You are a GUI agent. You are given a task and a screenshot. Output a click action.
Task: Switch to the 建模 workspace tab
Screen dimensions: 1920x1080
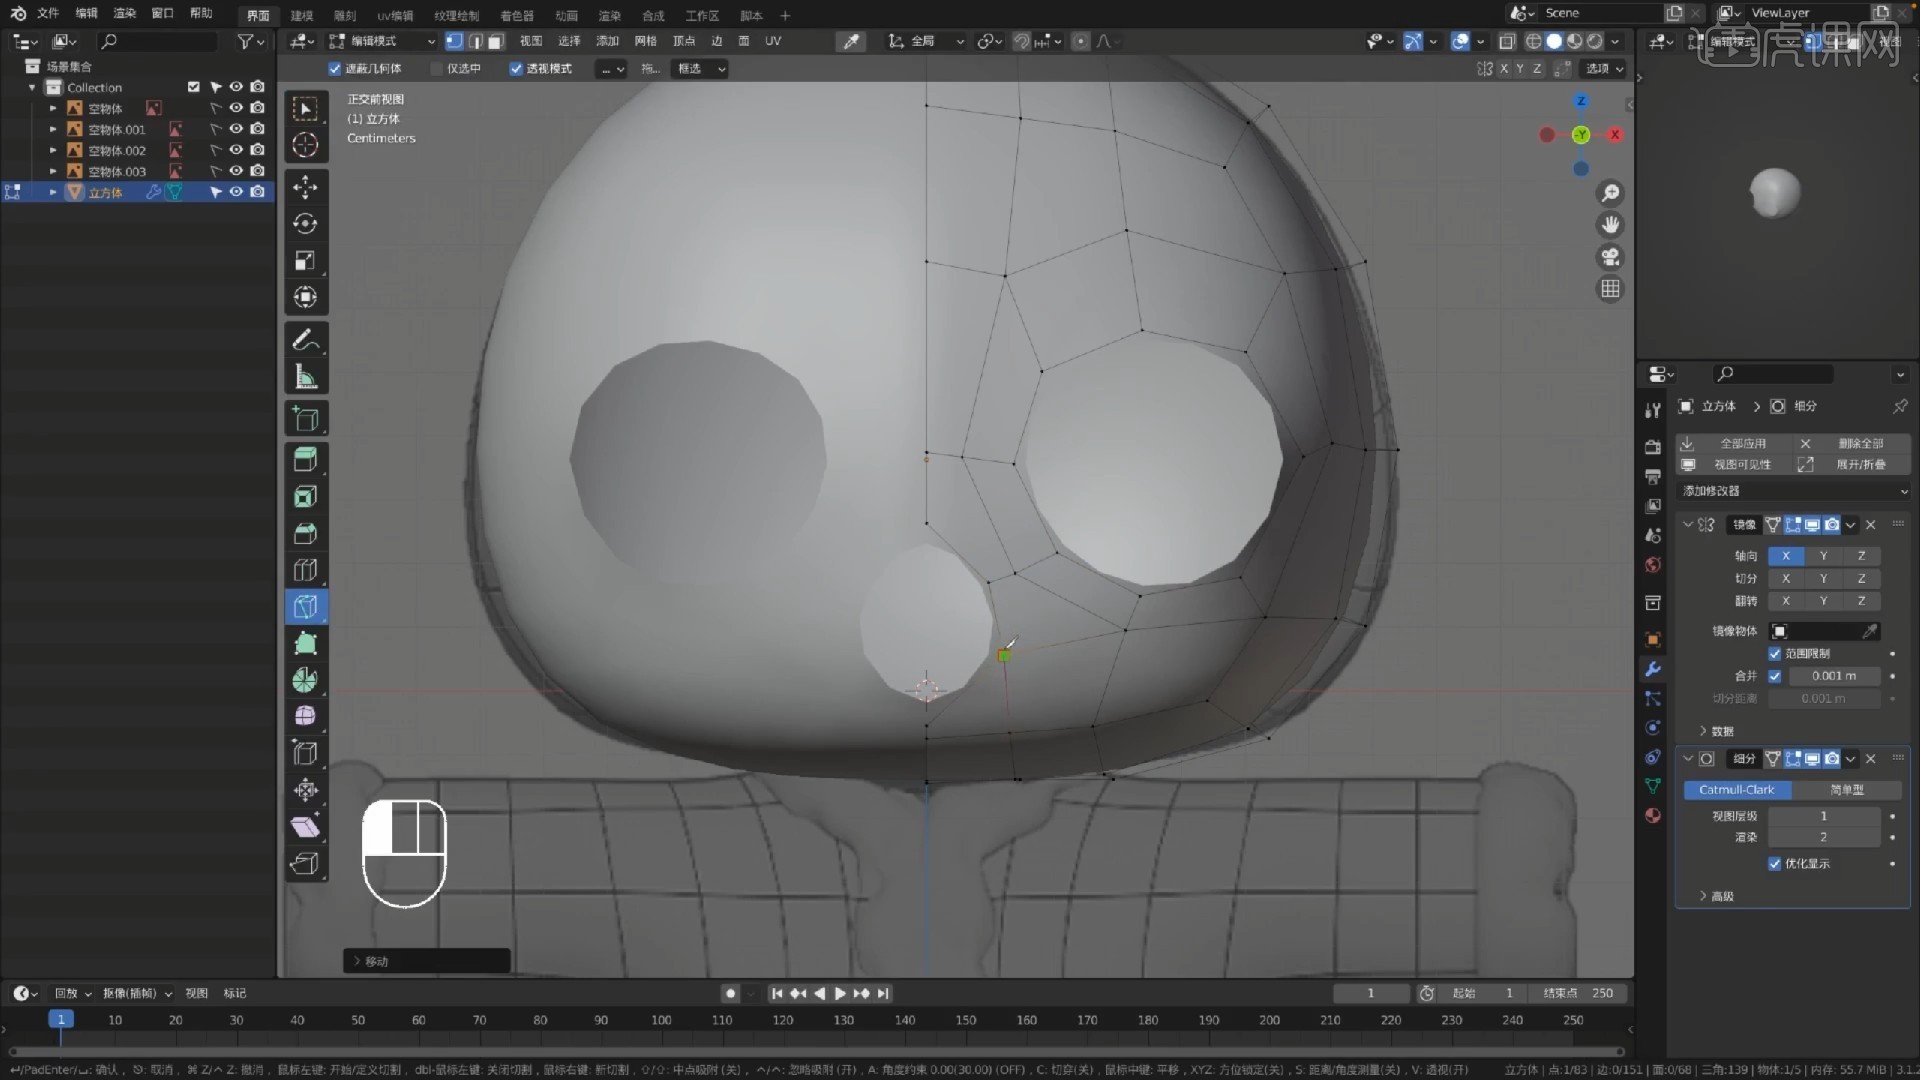pyautogui.click(x=302, y=16)
